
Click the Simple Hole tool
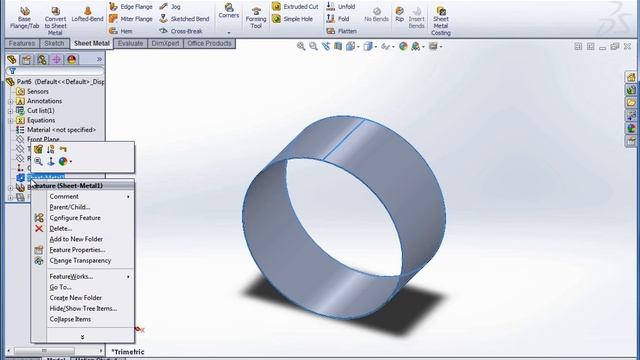pyautogui.click(x=292, y=19)
